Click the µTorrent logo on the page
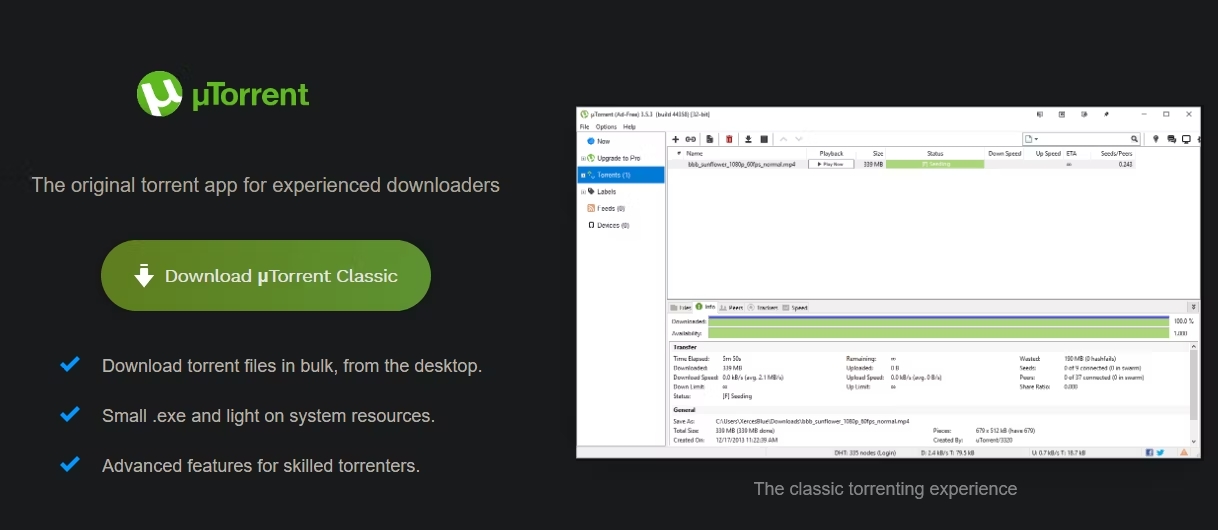This screenshot has height=530, width=1218. click(223, 95)
